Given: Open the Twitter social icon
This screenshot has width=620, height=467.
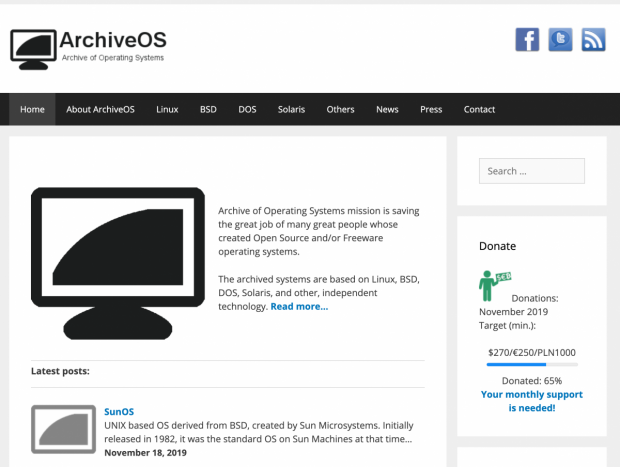Looking at the screenshot, I should [560, 40].
